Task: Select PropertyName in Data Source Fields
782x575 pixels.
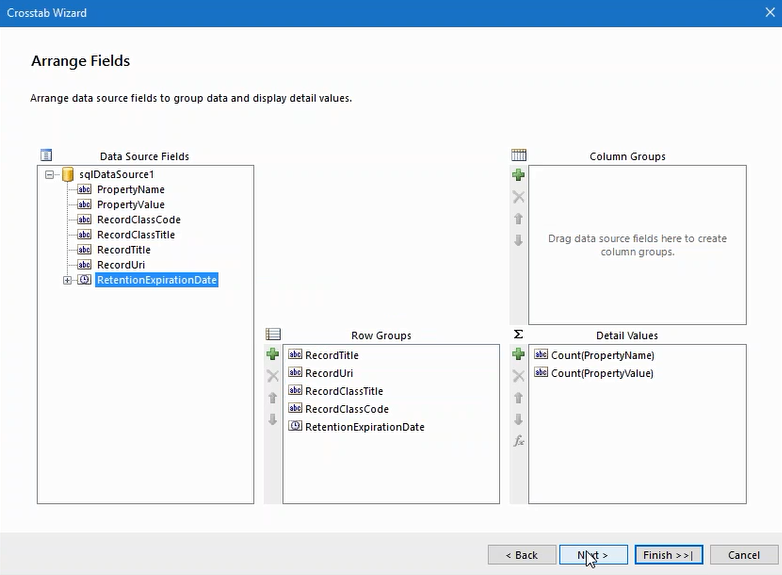Action: (130, 189)
